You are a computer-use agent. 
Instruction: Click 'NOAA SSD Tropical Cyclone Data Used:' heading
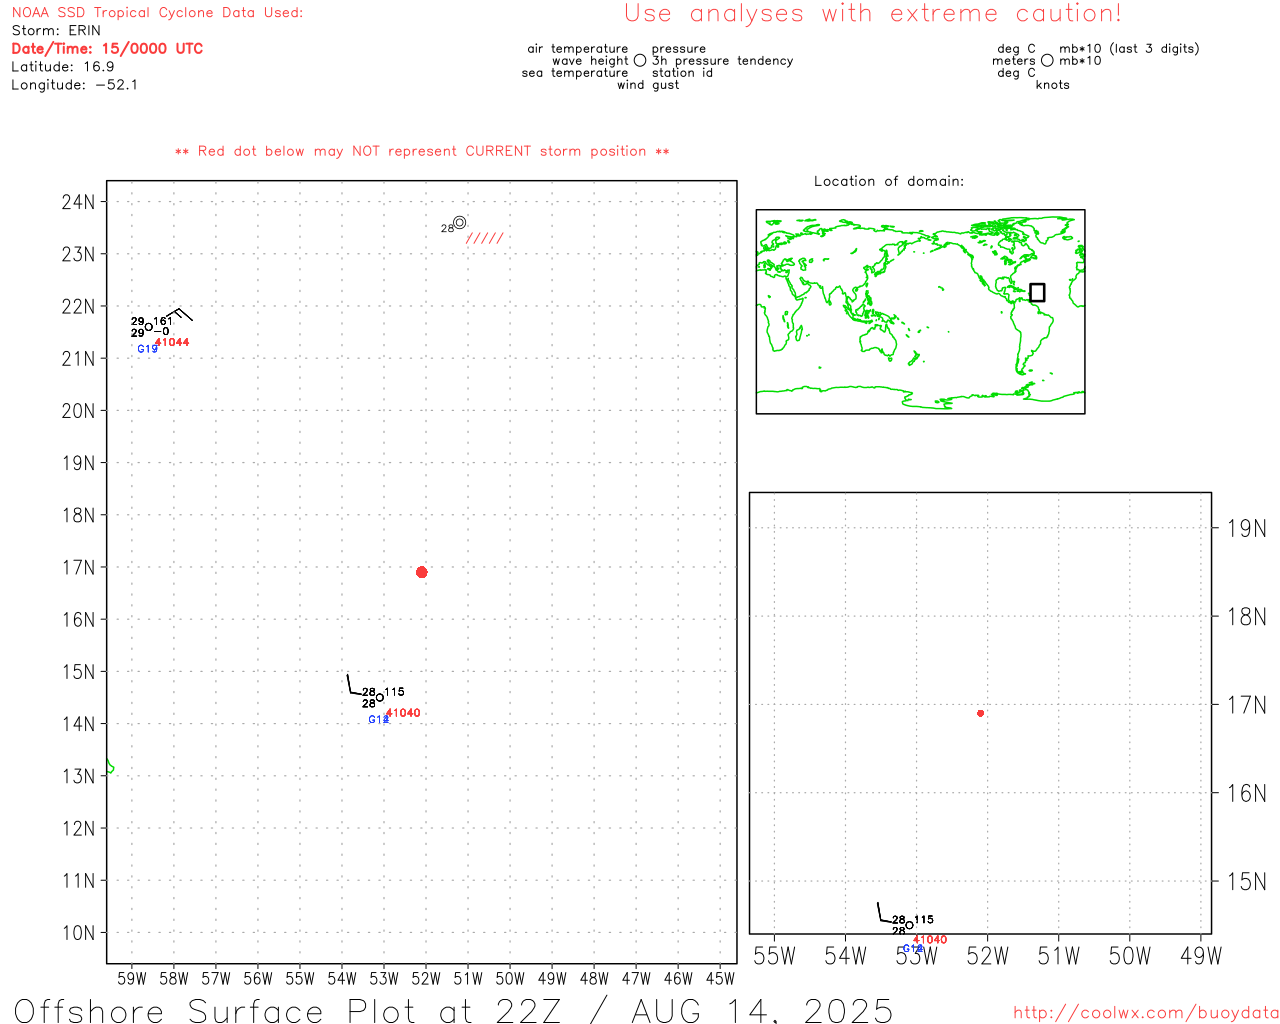click(157, 13)
